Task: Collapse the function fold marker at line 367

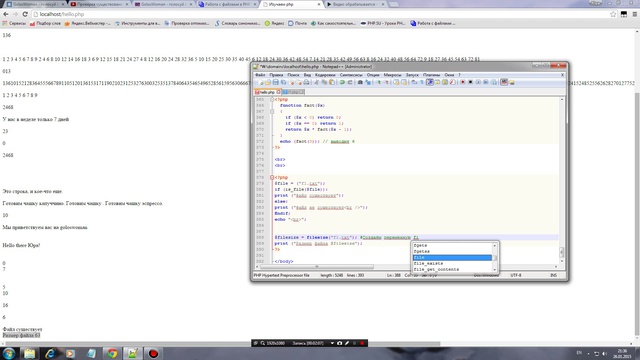Action: click(x=272, y=111)
